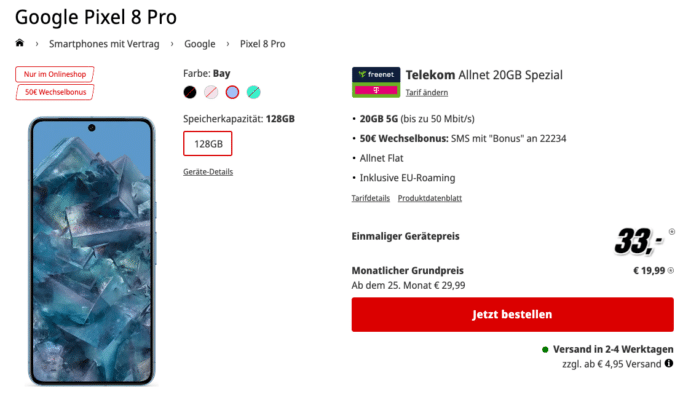Click the Jetzt bestellen button

[513, 314]
